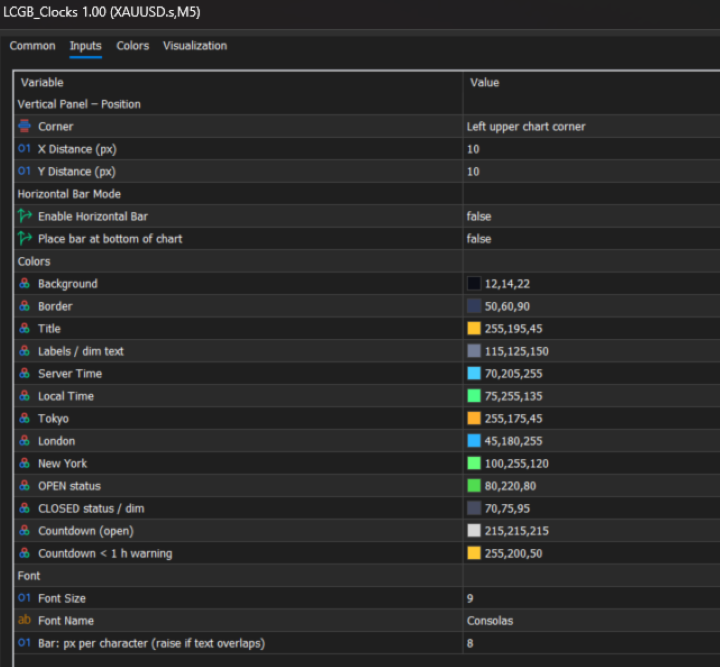Click the Place bar at bottom icon

coord(24,238)
